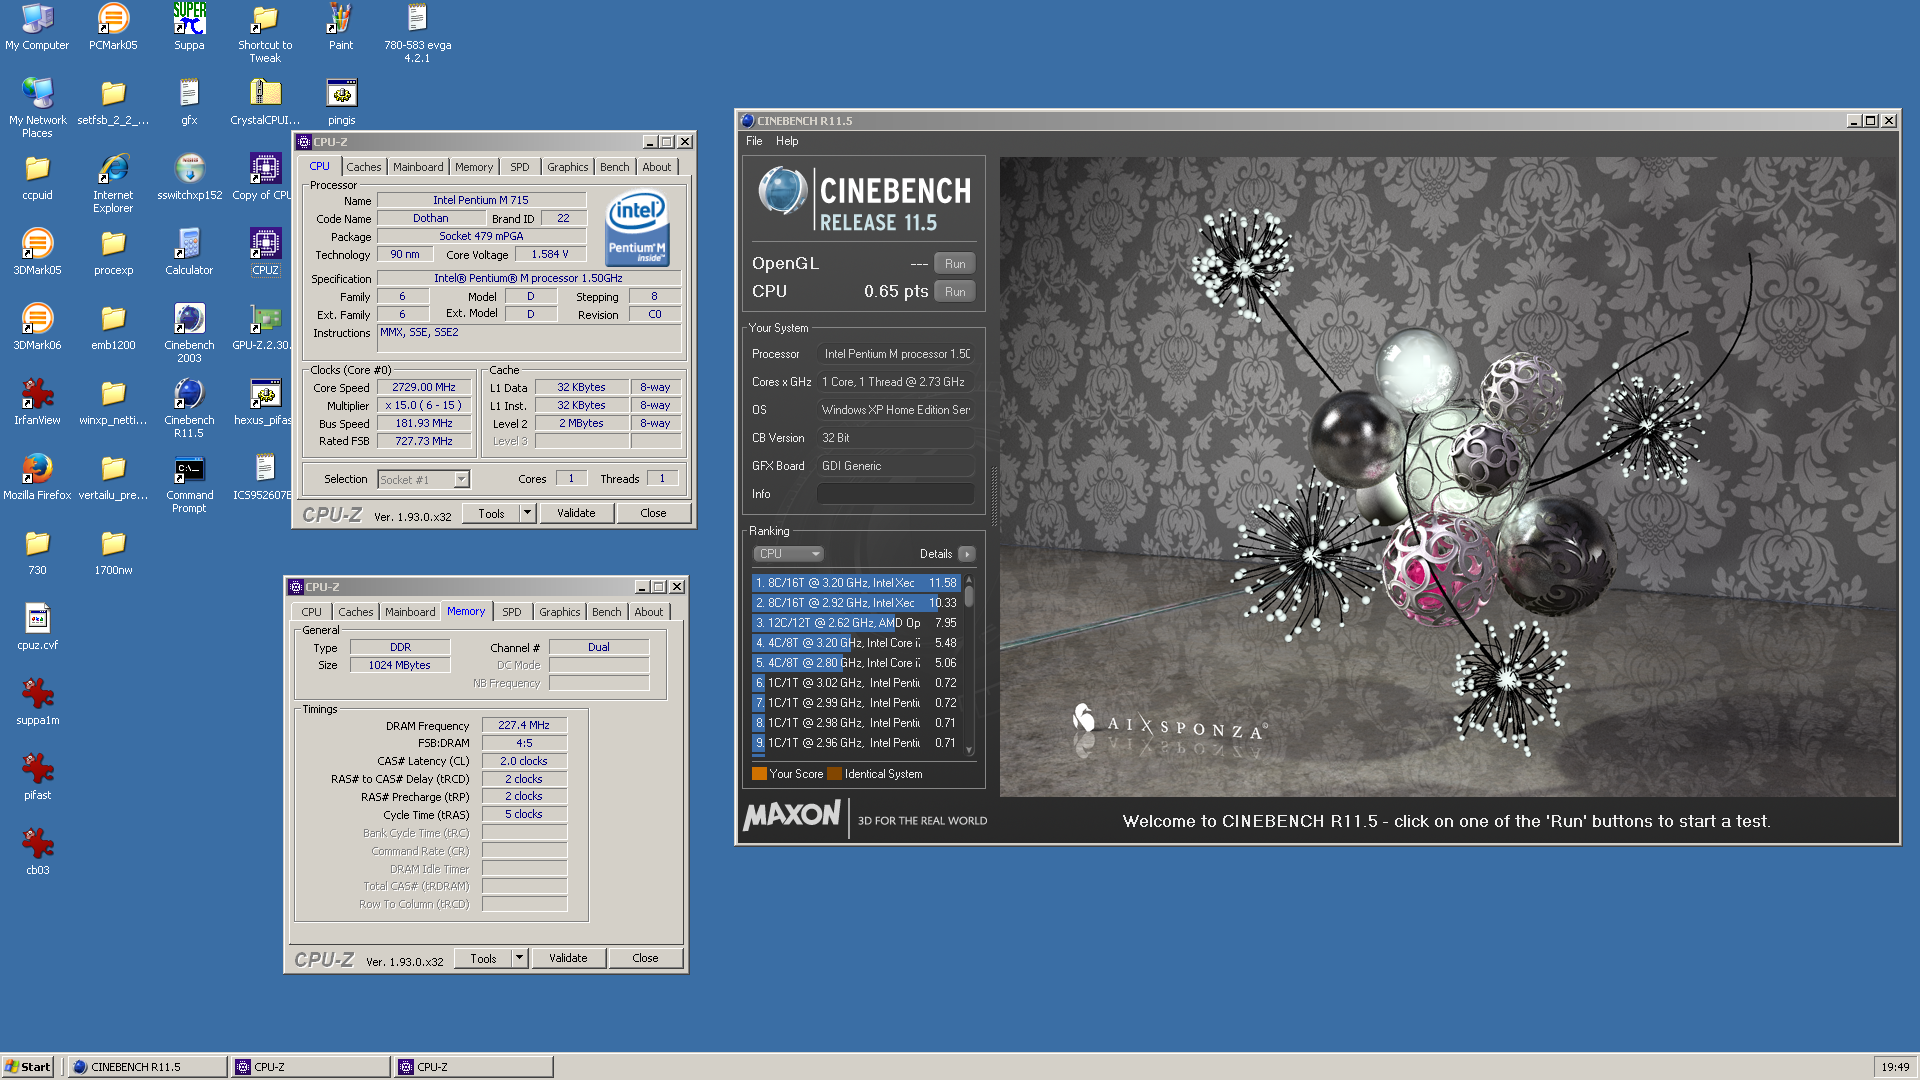Open the Suppa desktop shortcut
This screenshot has height=1080, width=1920.
(189, 26)
